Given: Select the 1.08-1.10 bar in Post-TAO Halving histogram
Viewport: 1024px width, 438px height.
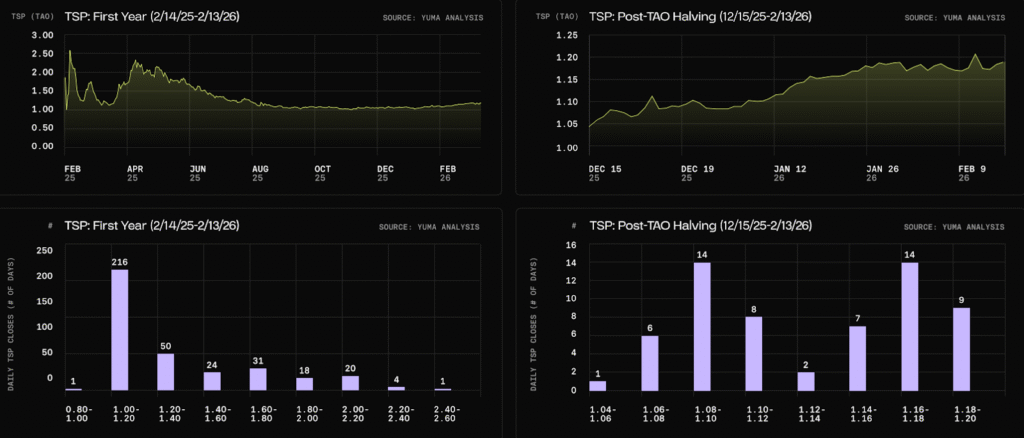Looking at the screenshot, I should click(702, 327).
